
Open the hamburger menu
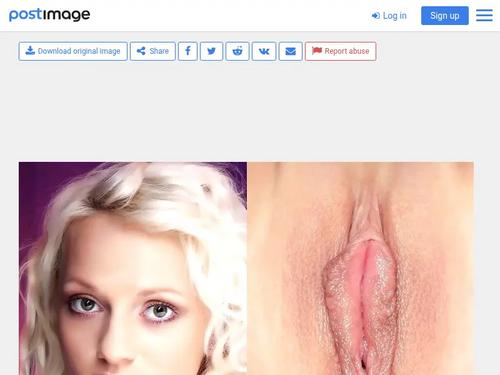[484, 15]
